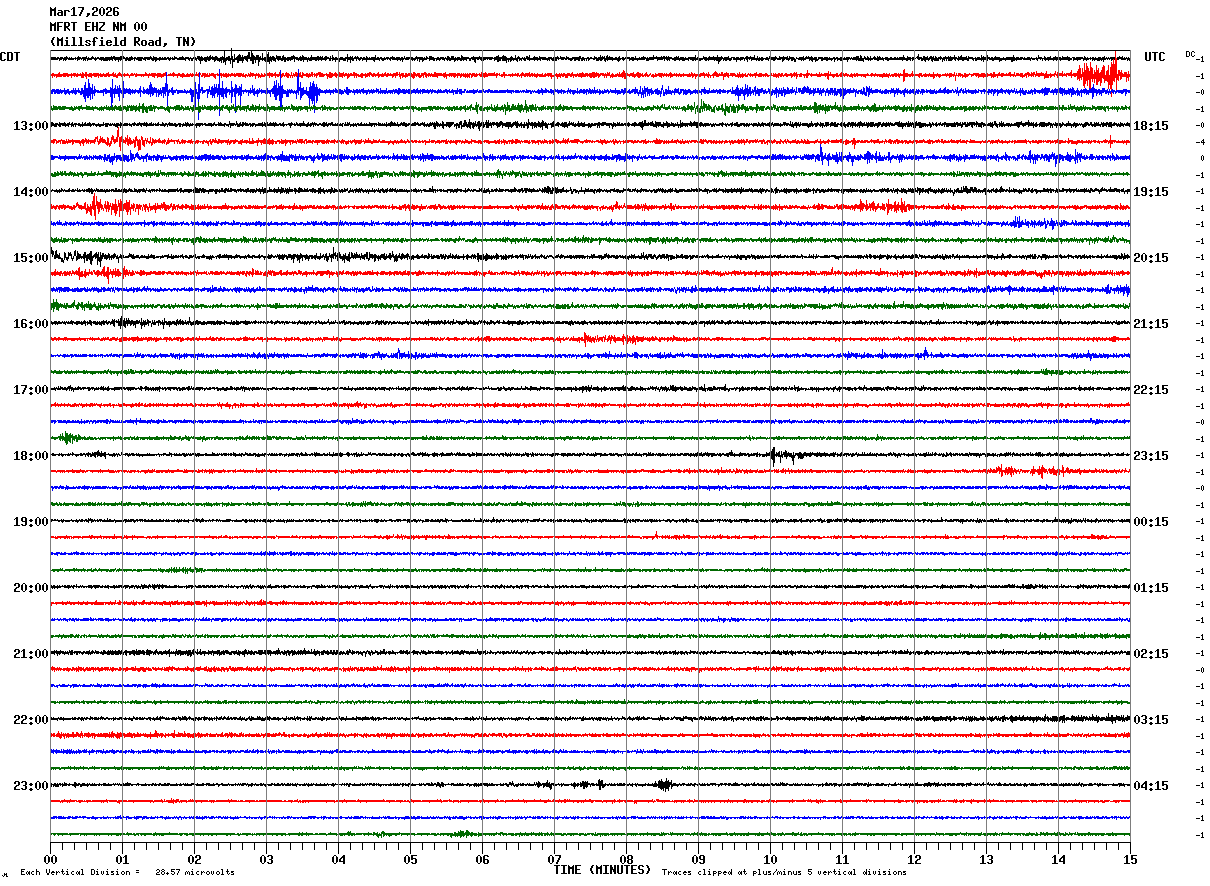The image size is (1210, 886).
Task: Click minute tick label 11 on time axis
Action: pos(842,859)
